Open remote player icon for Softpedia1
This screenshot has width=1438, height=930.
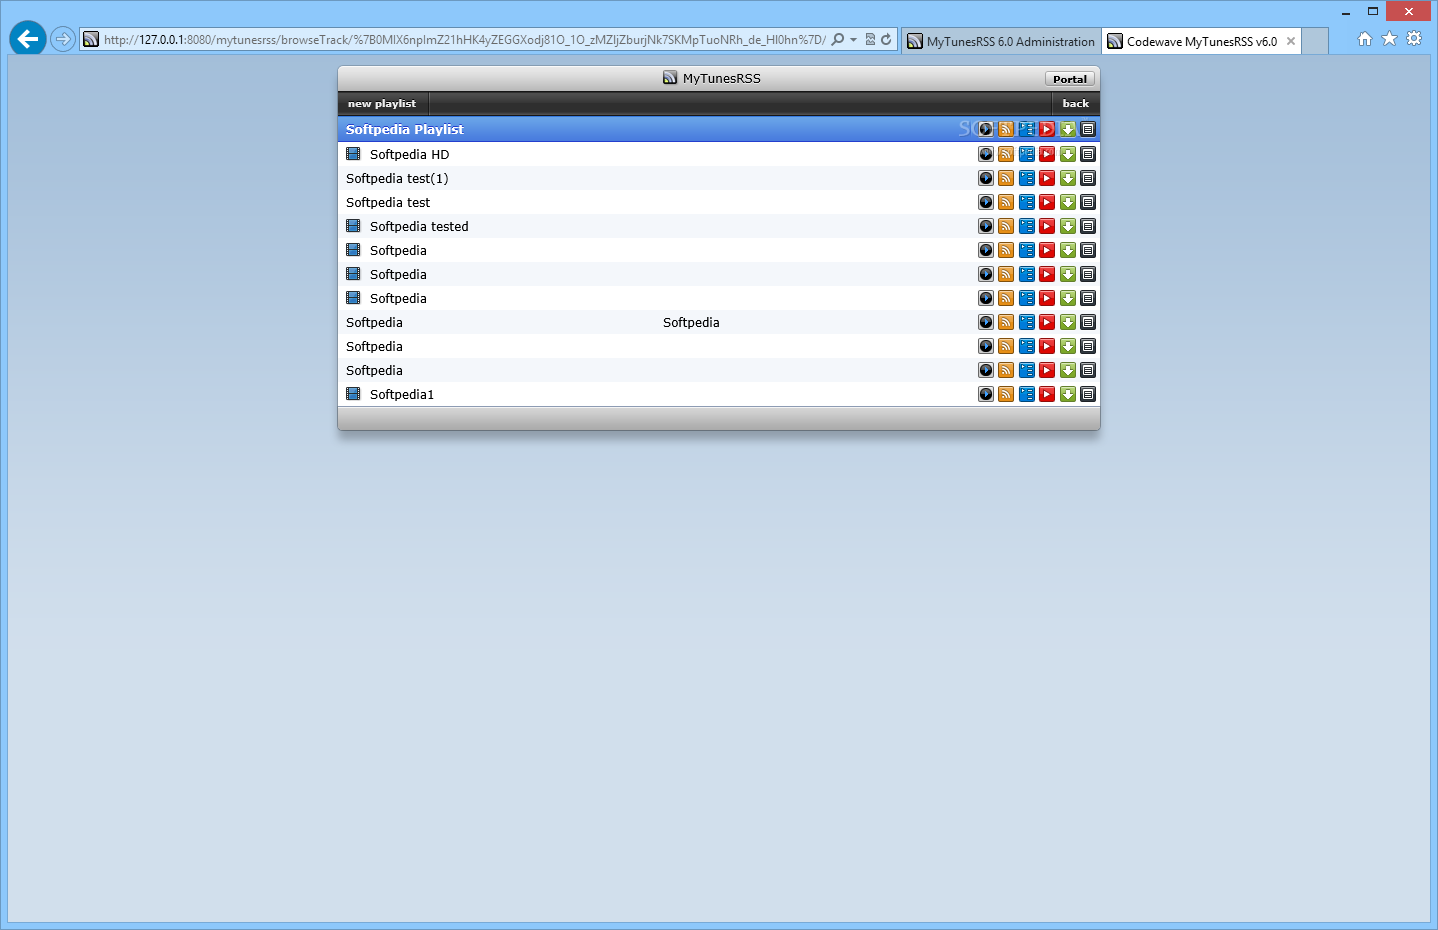coord(986,394)
